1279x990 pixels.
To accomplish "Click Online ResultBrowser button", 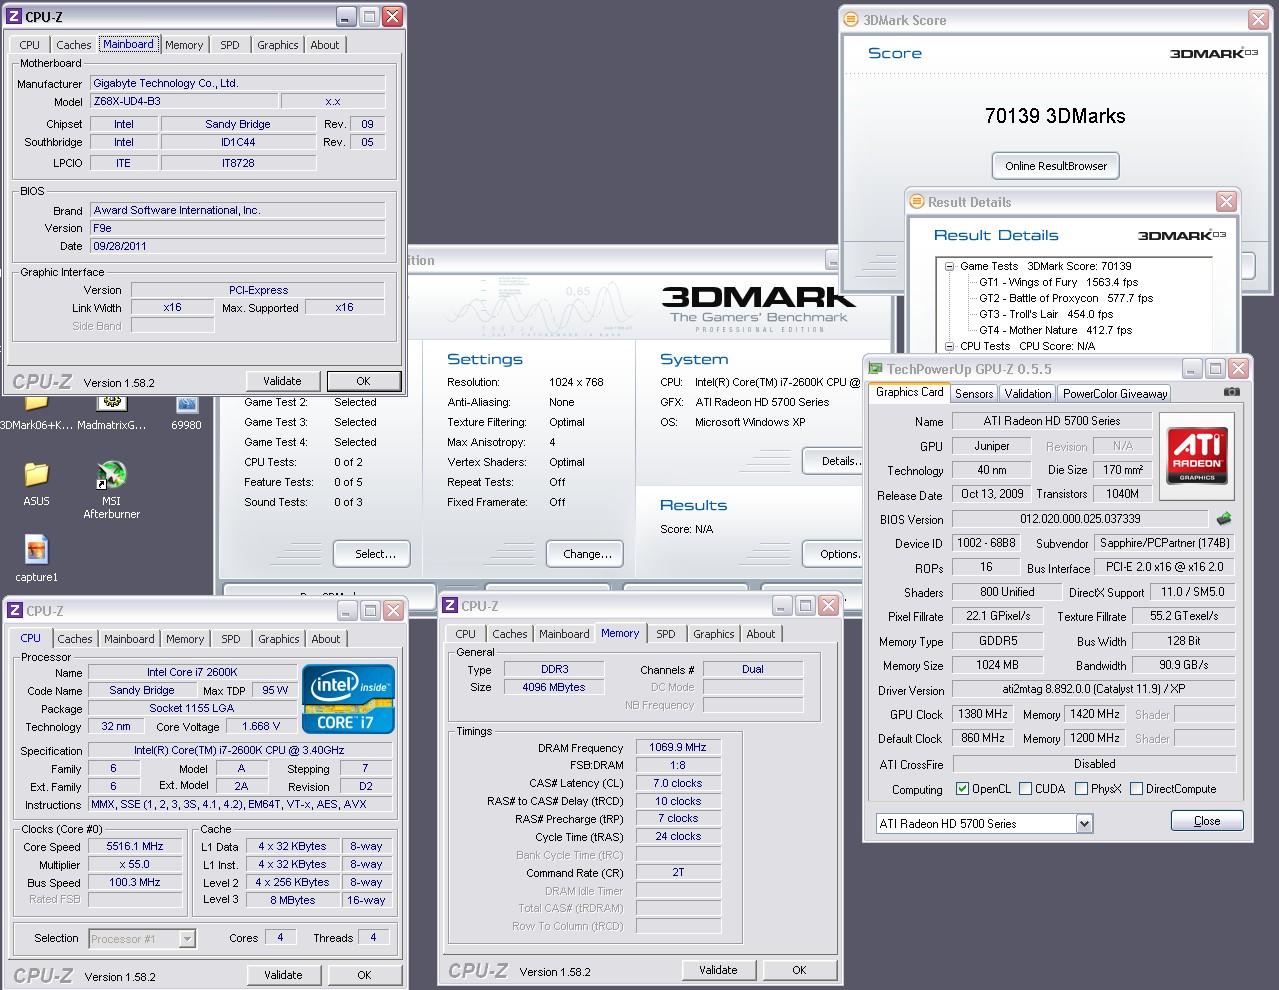I will (1056, 166).
